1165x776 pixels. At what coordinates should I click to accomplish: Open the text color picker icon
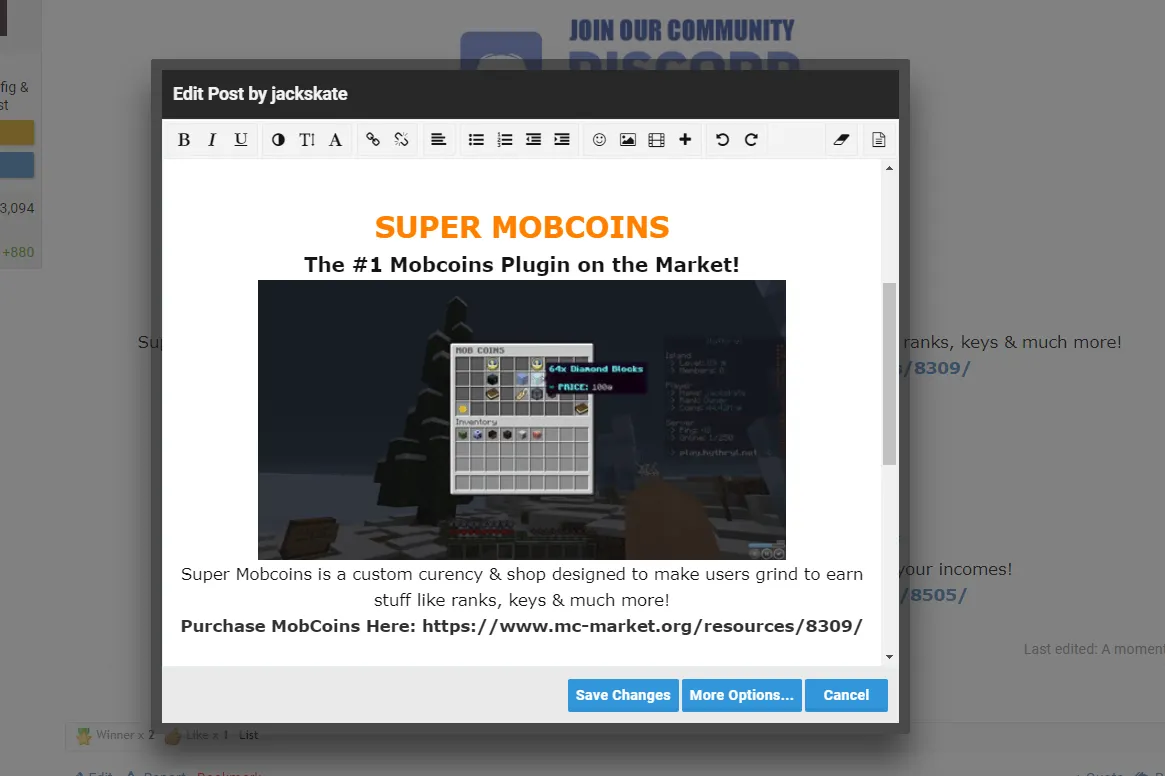[x=278, y=140]
